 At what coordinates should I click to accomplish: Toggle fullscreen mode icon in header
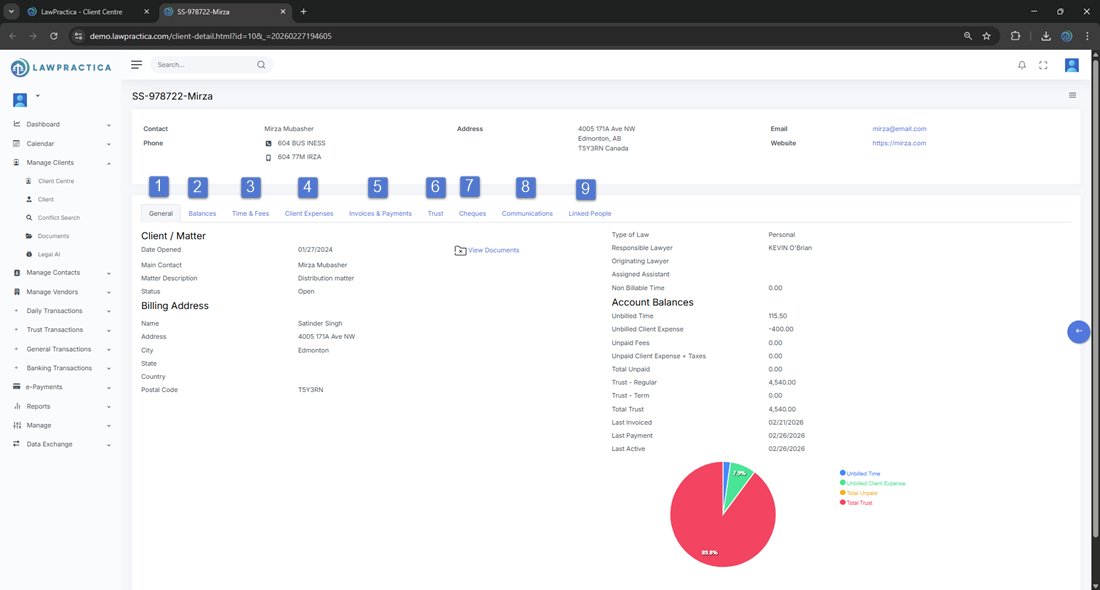pyautogui.click(x=1043, y=65)
